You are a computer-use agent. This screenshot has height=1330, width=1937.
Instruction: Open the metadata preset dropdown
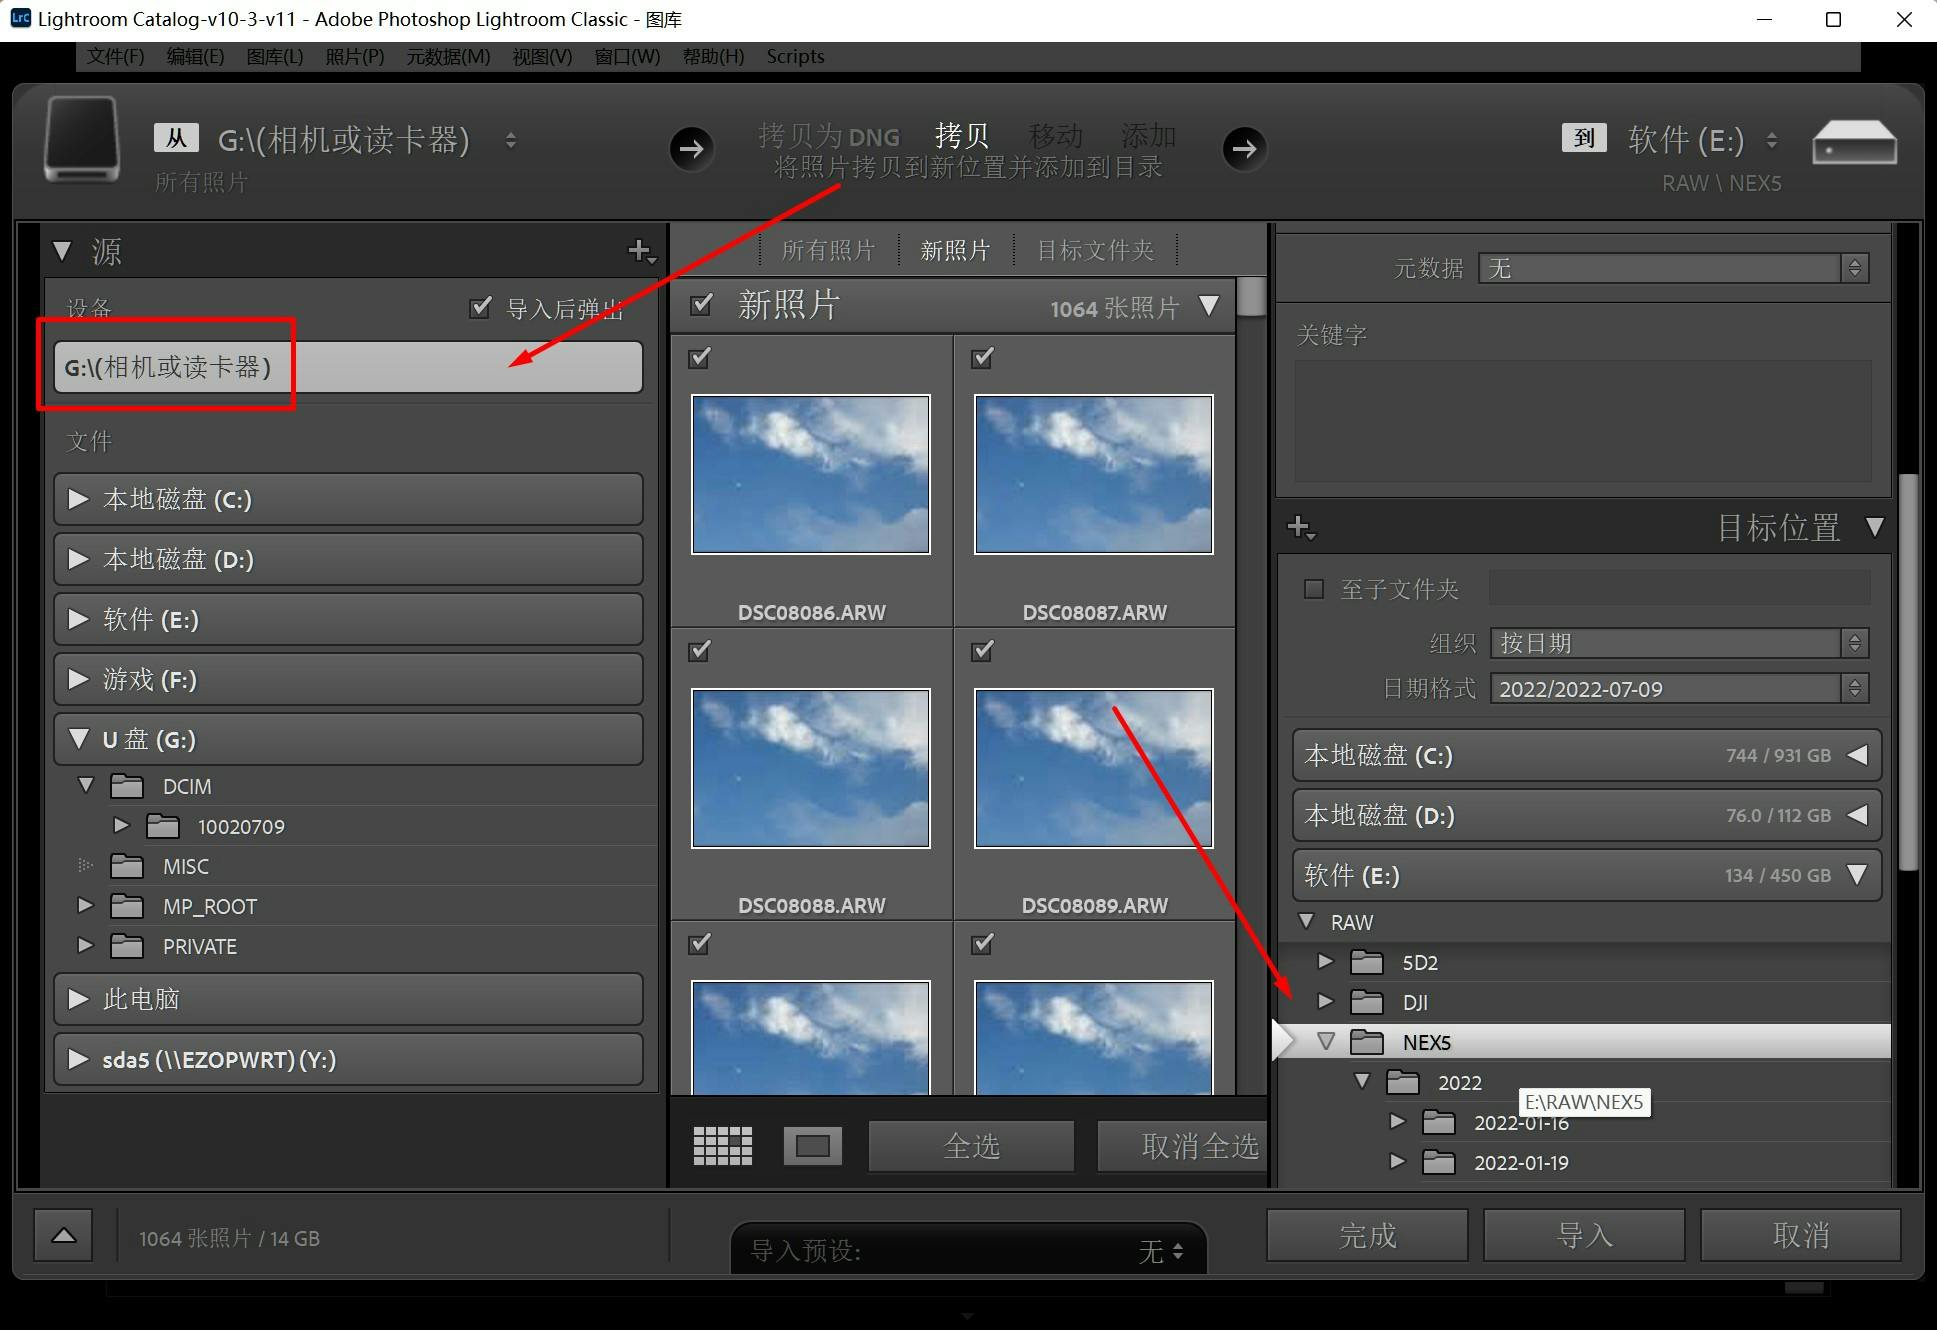point(1673,268)
